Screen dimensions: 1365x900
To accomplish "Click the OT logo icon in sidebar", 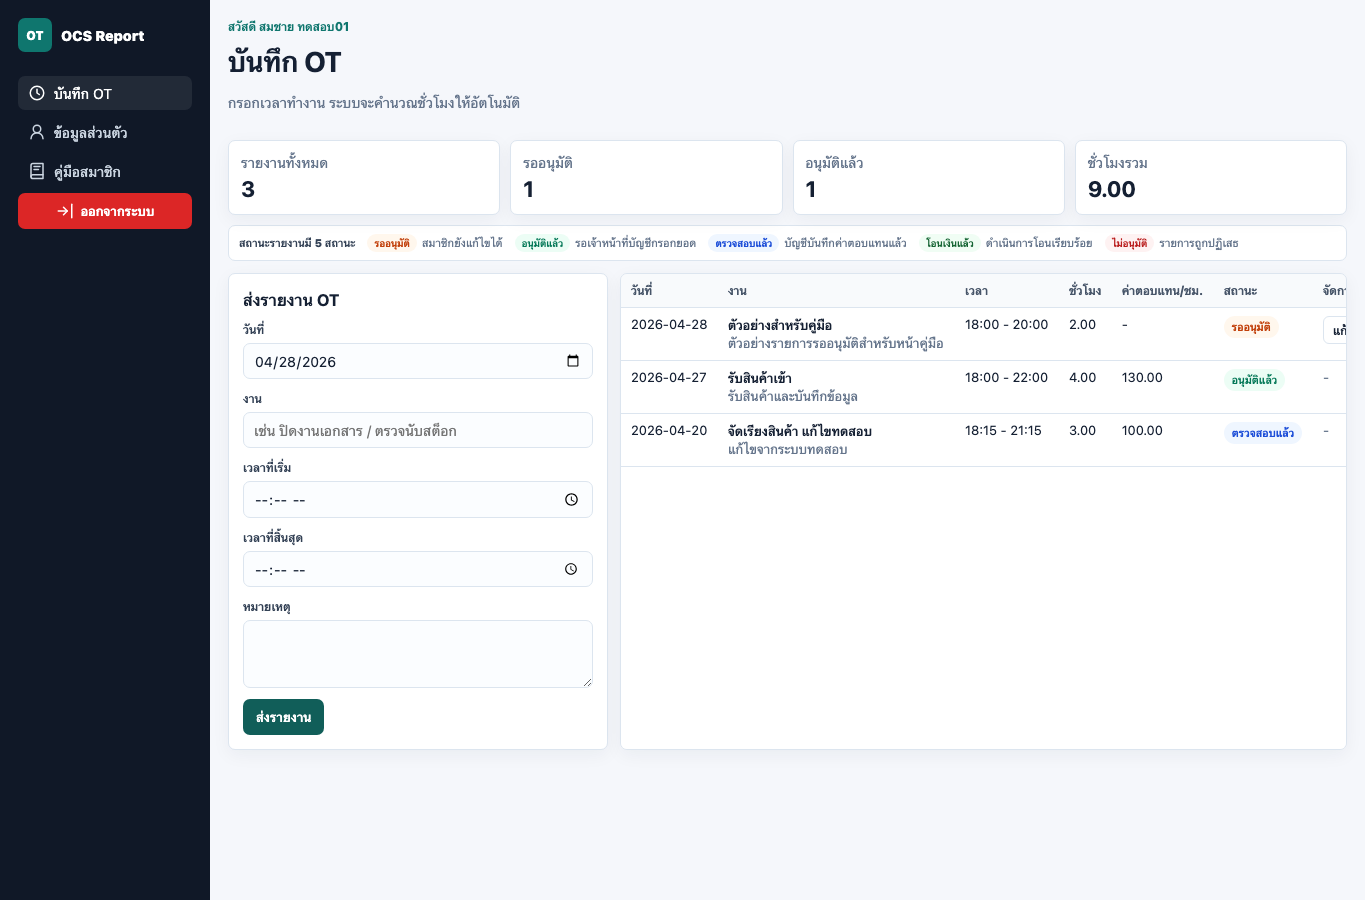I will [35, 35].
